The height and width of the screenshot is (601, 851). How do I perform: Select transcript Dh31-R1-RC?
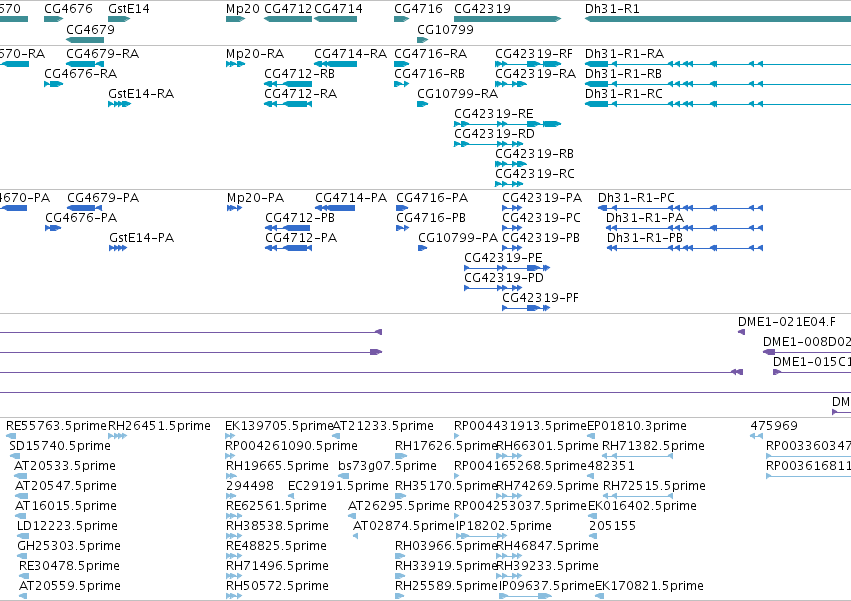tap(624, 93)
